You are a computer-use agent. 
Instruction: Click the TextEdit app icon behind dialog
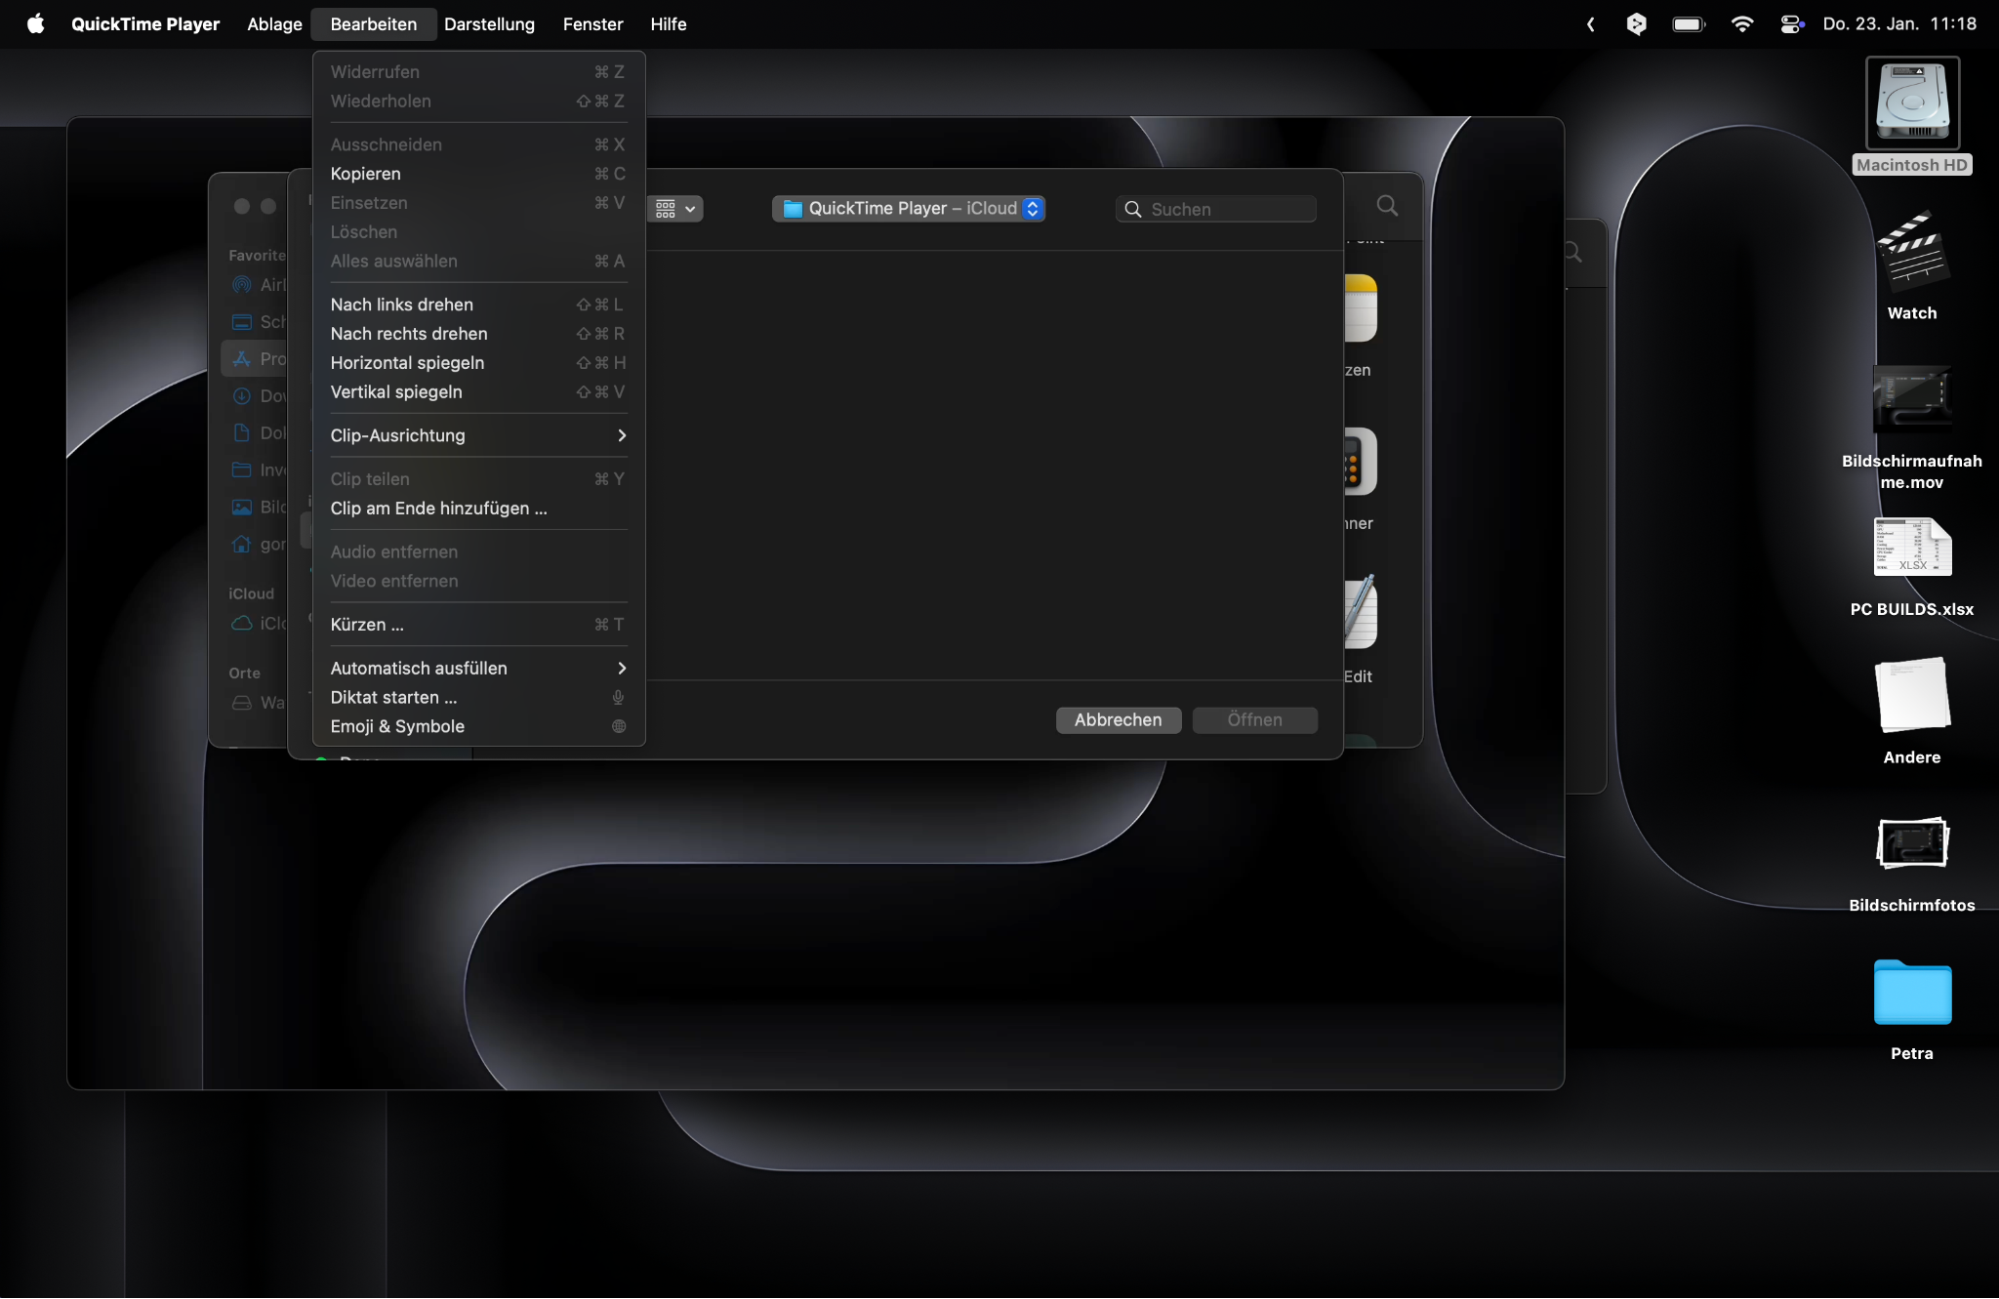click(x=1361, y=612)
